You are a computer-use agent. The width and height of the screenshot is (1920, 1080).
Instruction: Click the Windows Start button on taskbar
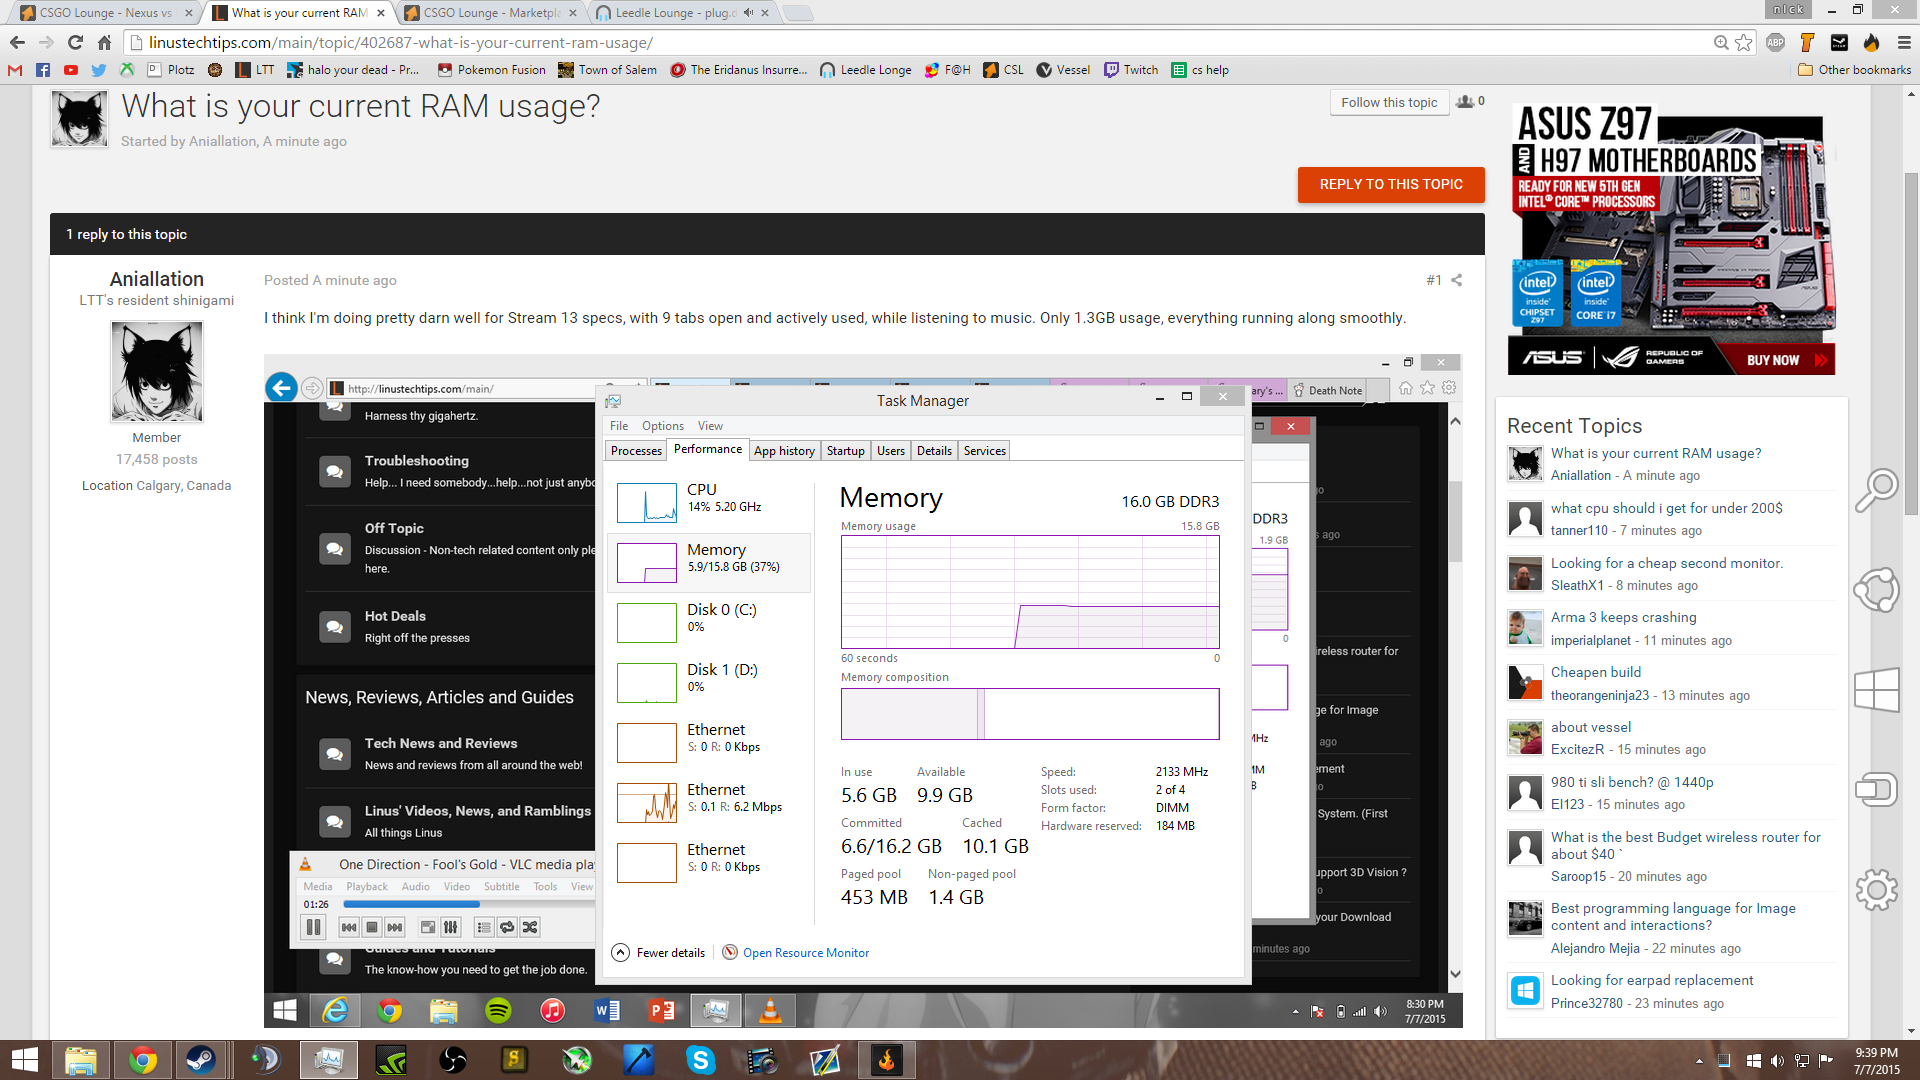click(24, 1060)
